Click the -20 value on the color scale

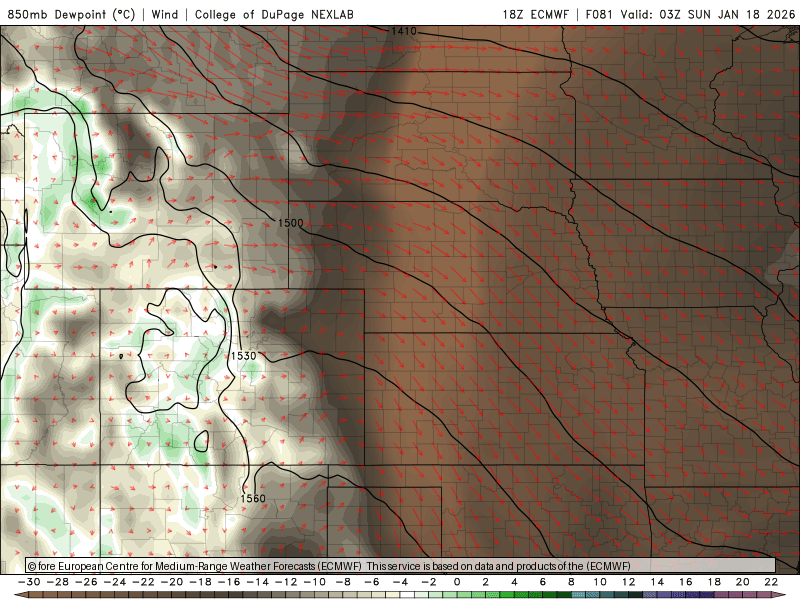172,582
